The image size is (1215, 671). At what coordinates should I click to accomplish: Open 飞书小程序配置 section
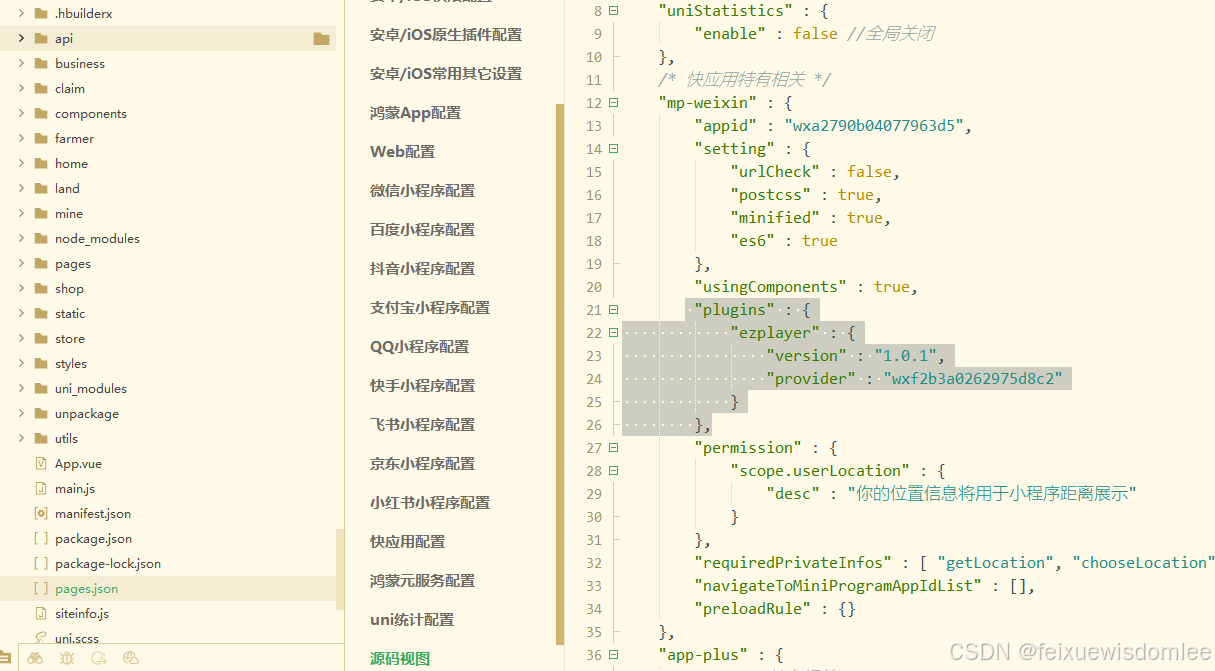(x=423, y=425)
